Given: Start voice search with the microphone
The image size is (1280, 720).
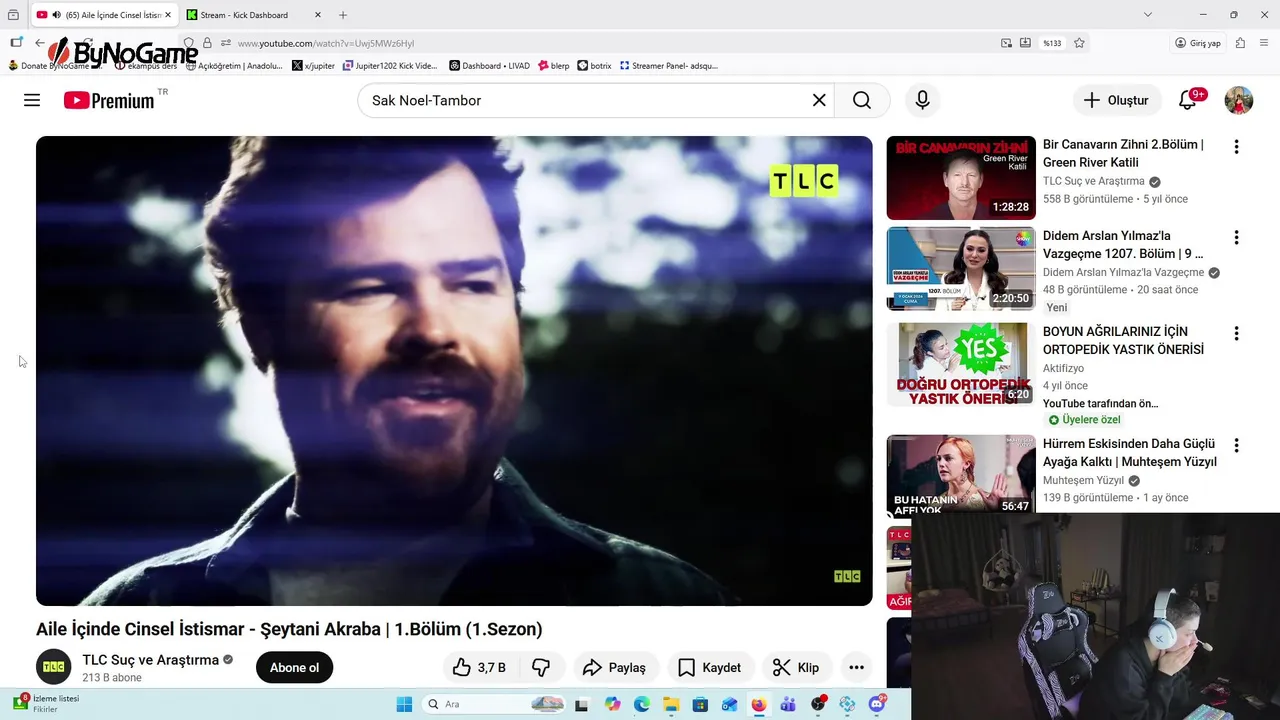Looking at the screenshot, I should pyautogui.click(x=922, y=100).
